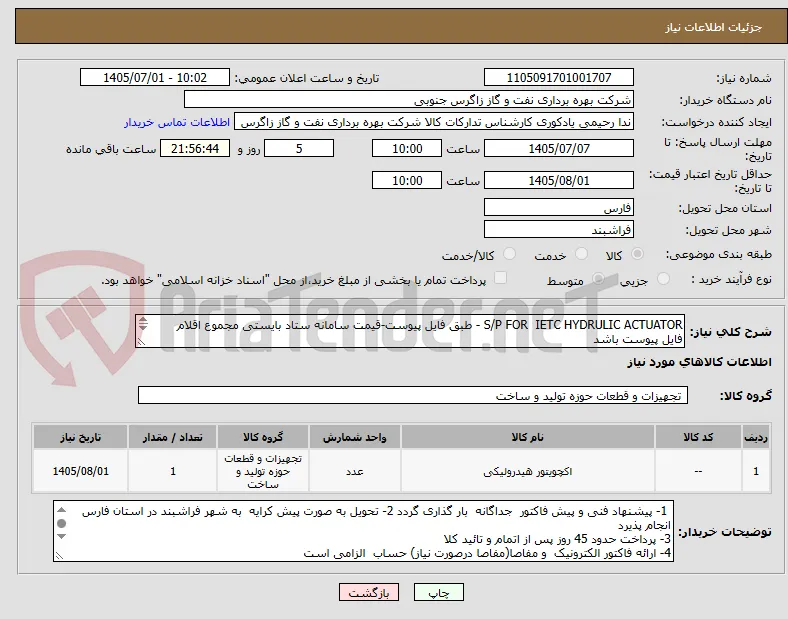Click the remaining time countdown 21:56:44

point(195,149)
